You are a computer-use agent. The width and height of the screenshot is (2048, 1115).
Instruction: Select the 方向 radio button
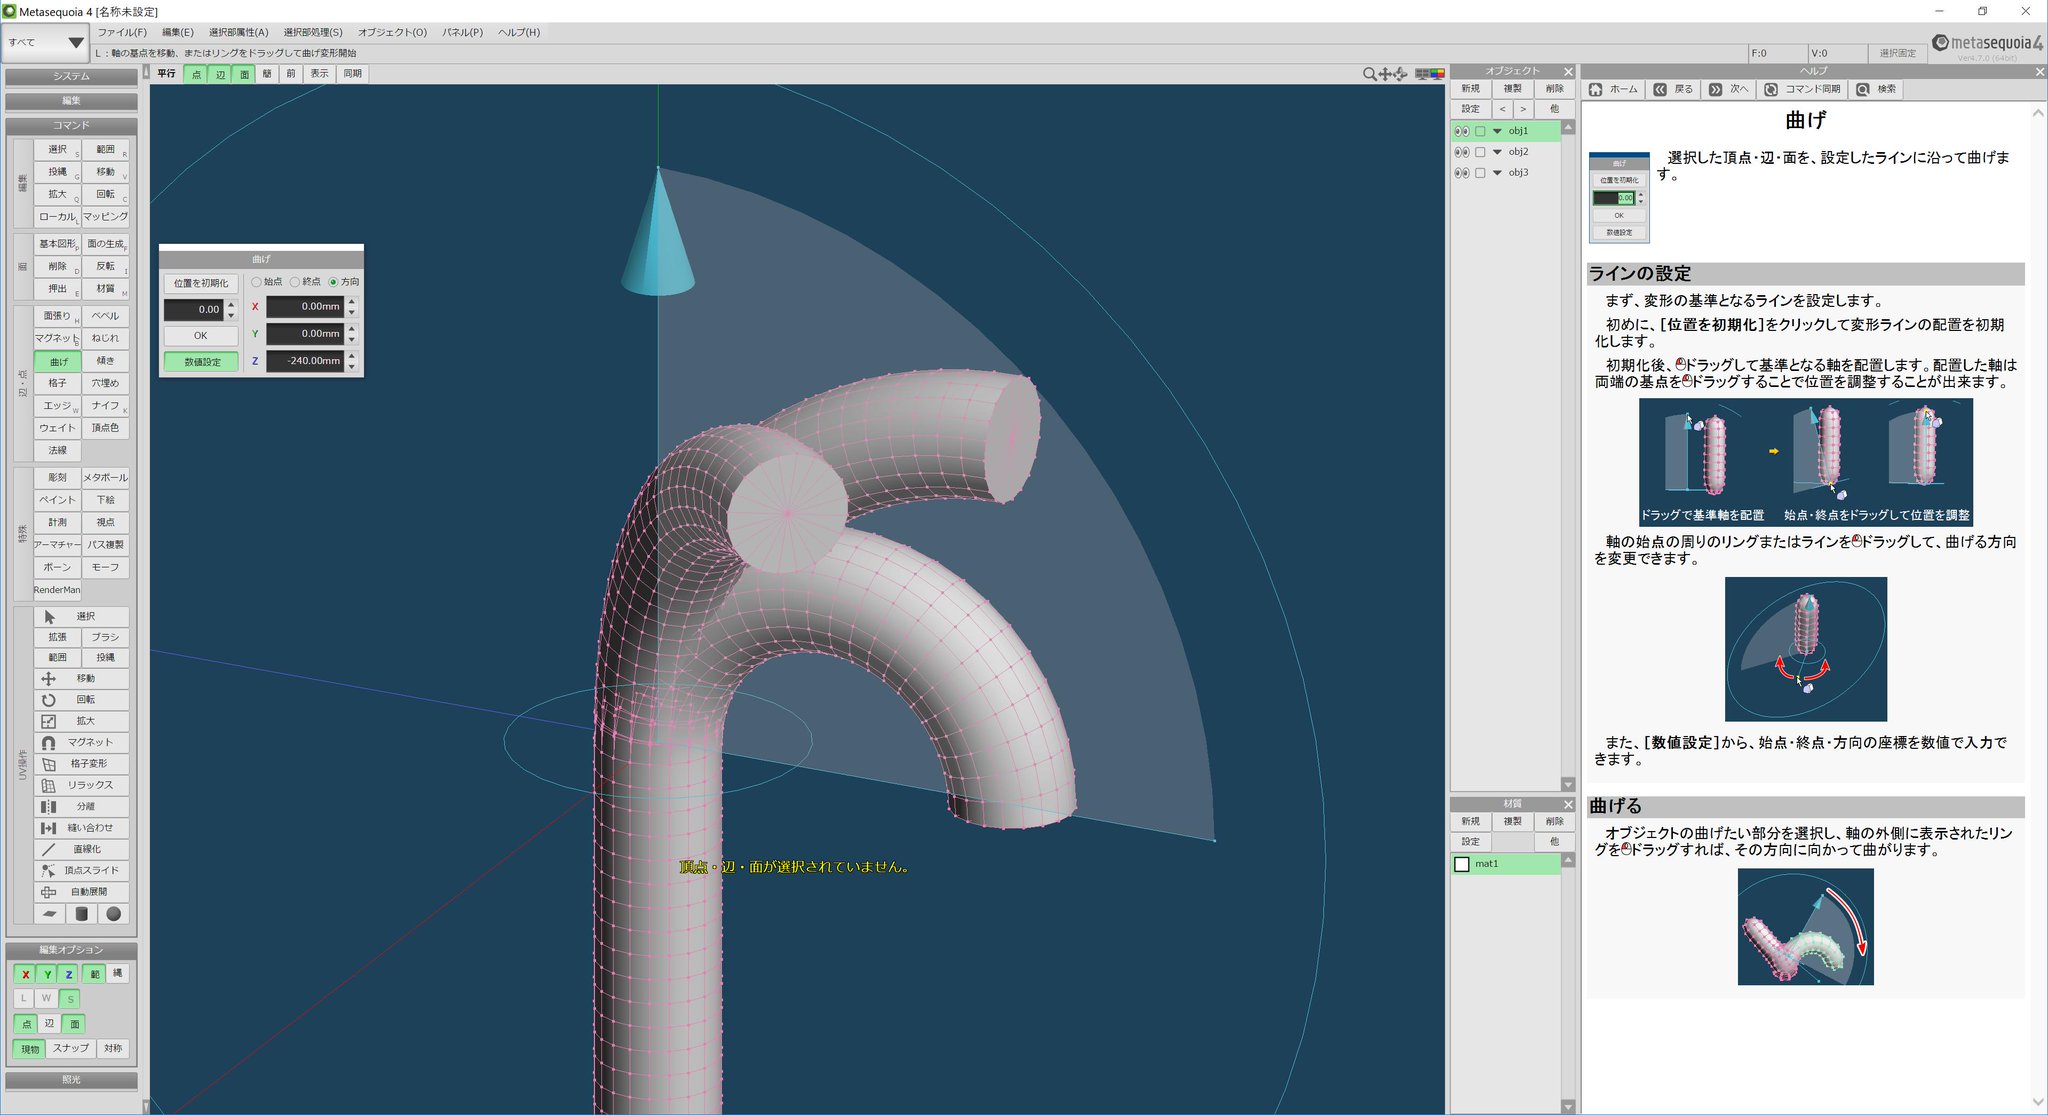point(333,282)
